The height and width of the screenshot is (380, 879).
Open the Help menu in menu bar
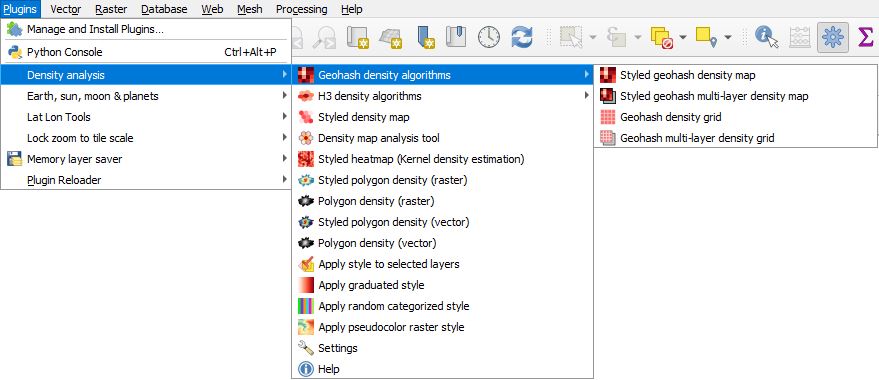(x=351, y=9)
